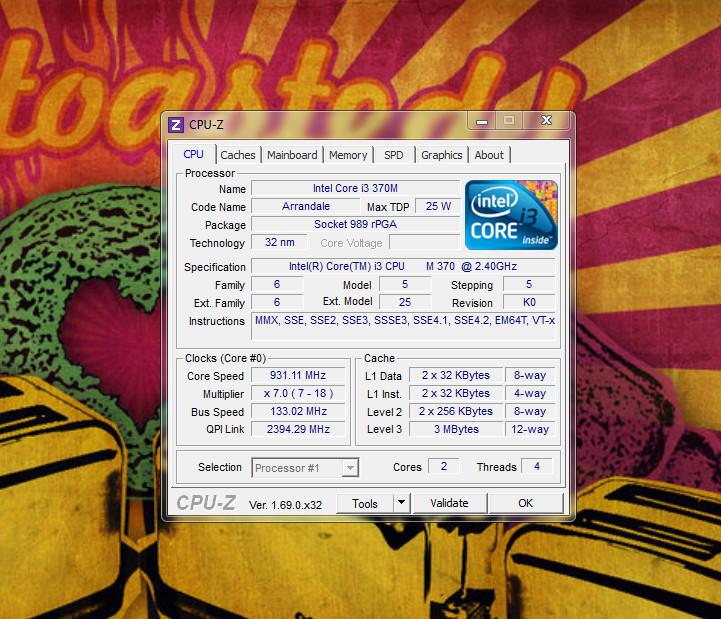Click the L1 Data 8-way associativity value
This screenshot has height=619, width=721.
tap(530, 375)
